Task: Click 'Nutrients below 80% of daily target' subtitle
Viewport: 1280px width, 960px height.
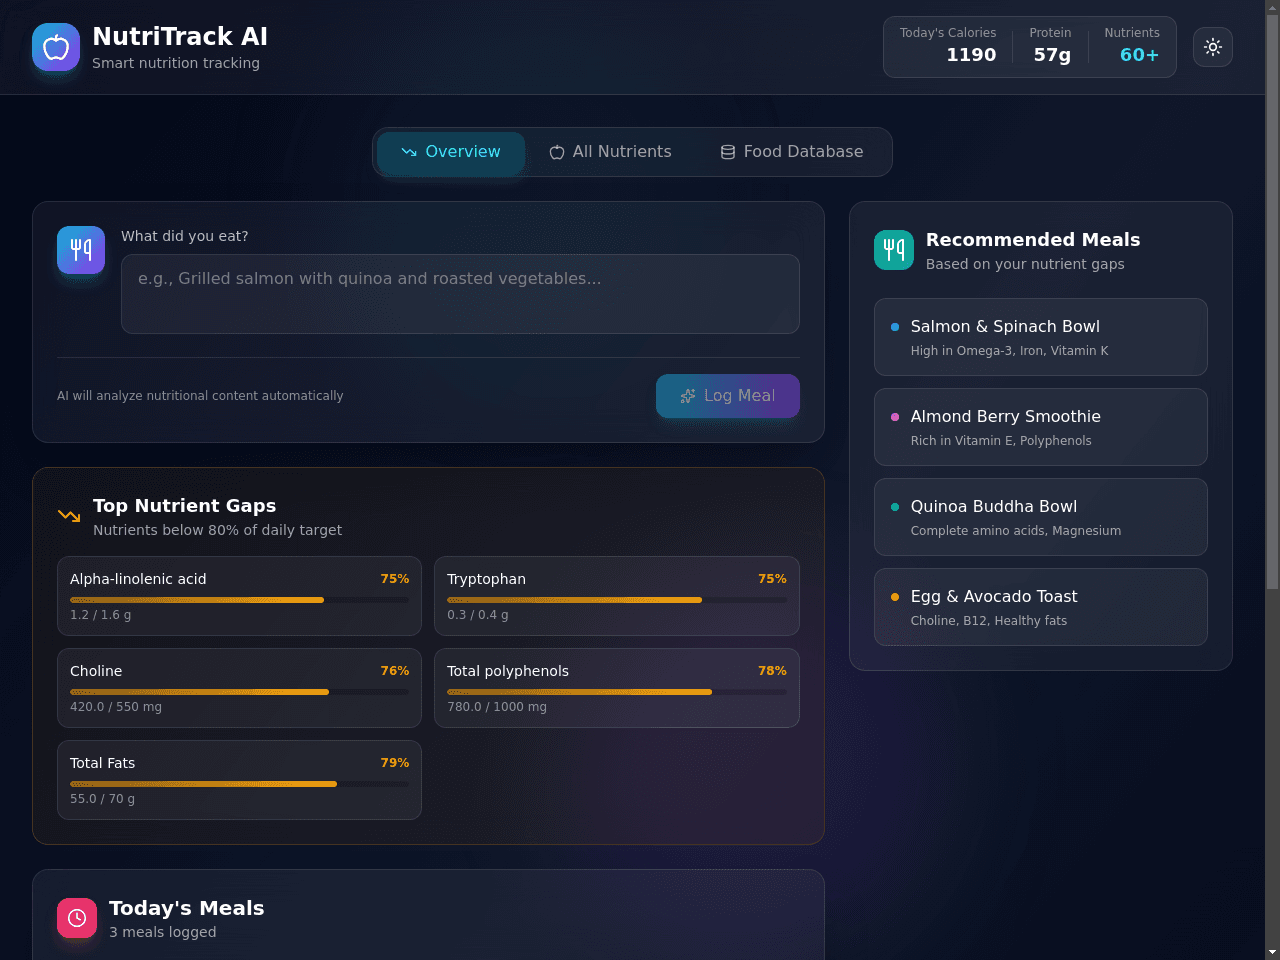Action: 217,530
